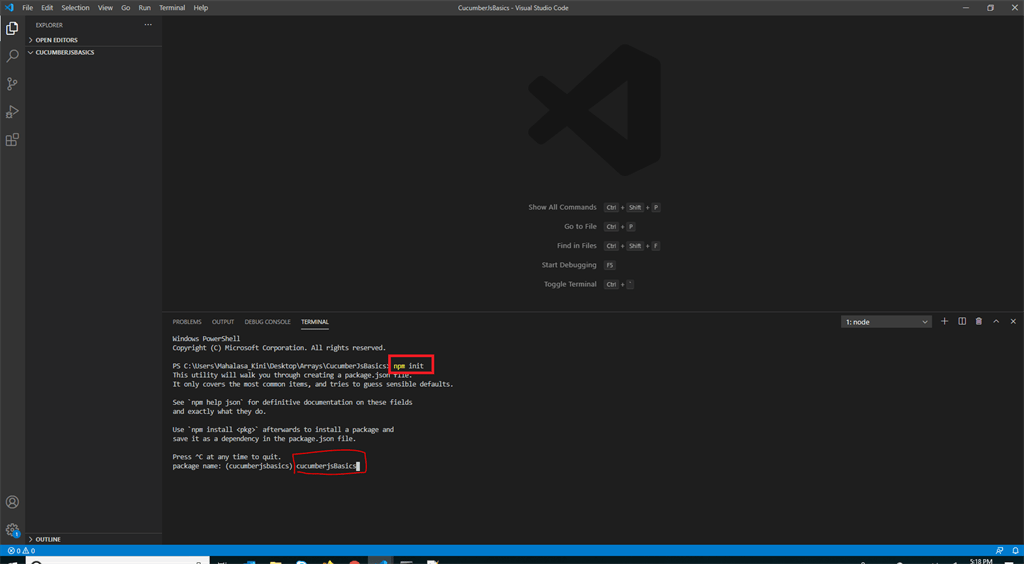Open Explorer's more actions ellipsis

148,25
